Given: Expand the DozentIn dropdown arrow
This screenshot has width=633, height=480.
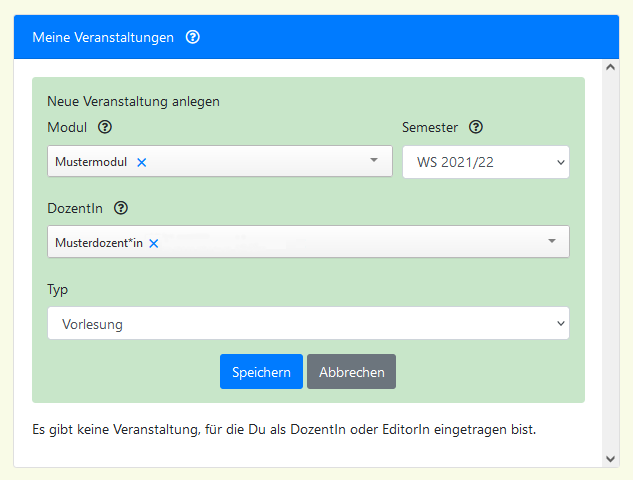Looking at the screenshot, I should pyautogui.click(x=551, y=242).
